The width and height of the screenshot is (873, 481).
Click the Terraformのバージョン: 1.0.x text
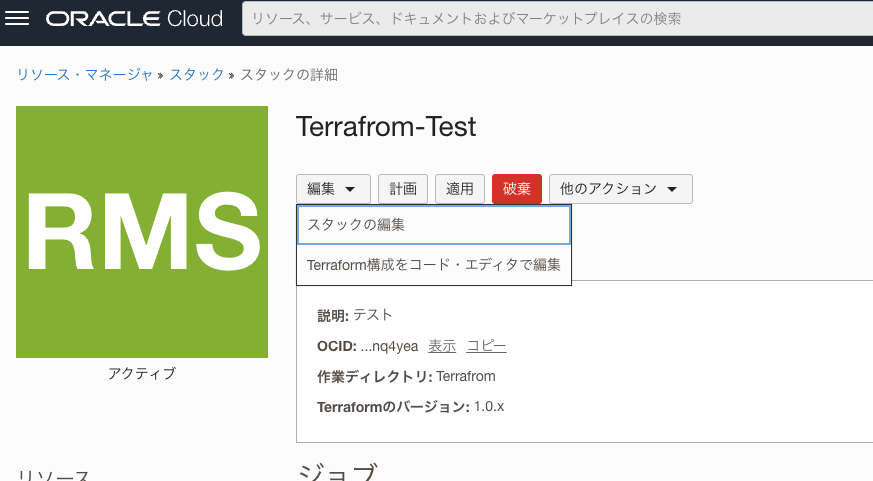click(410, 406)
